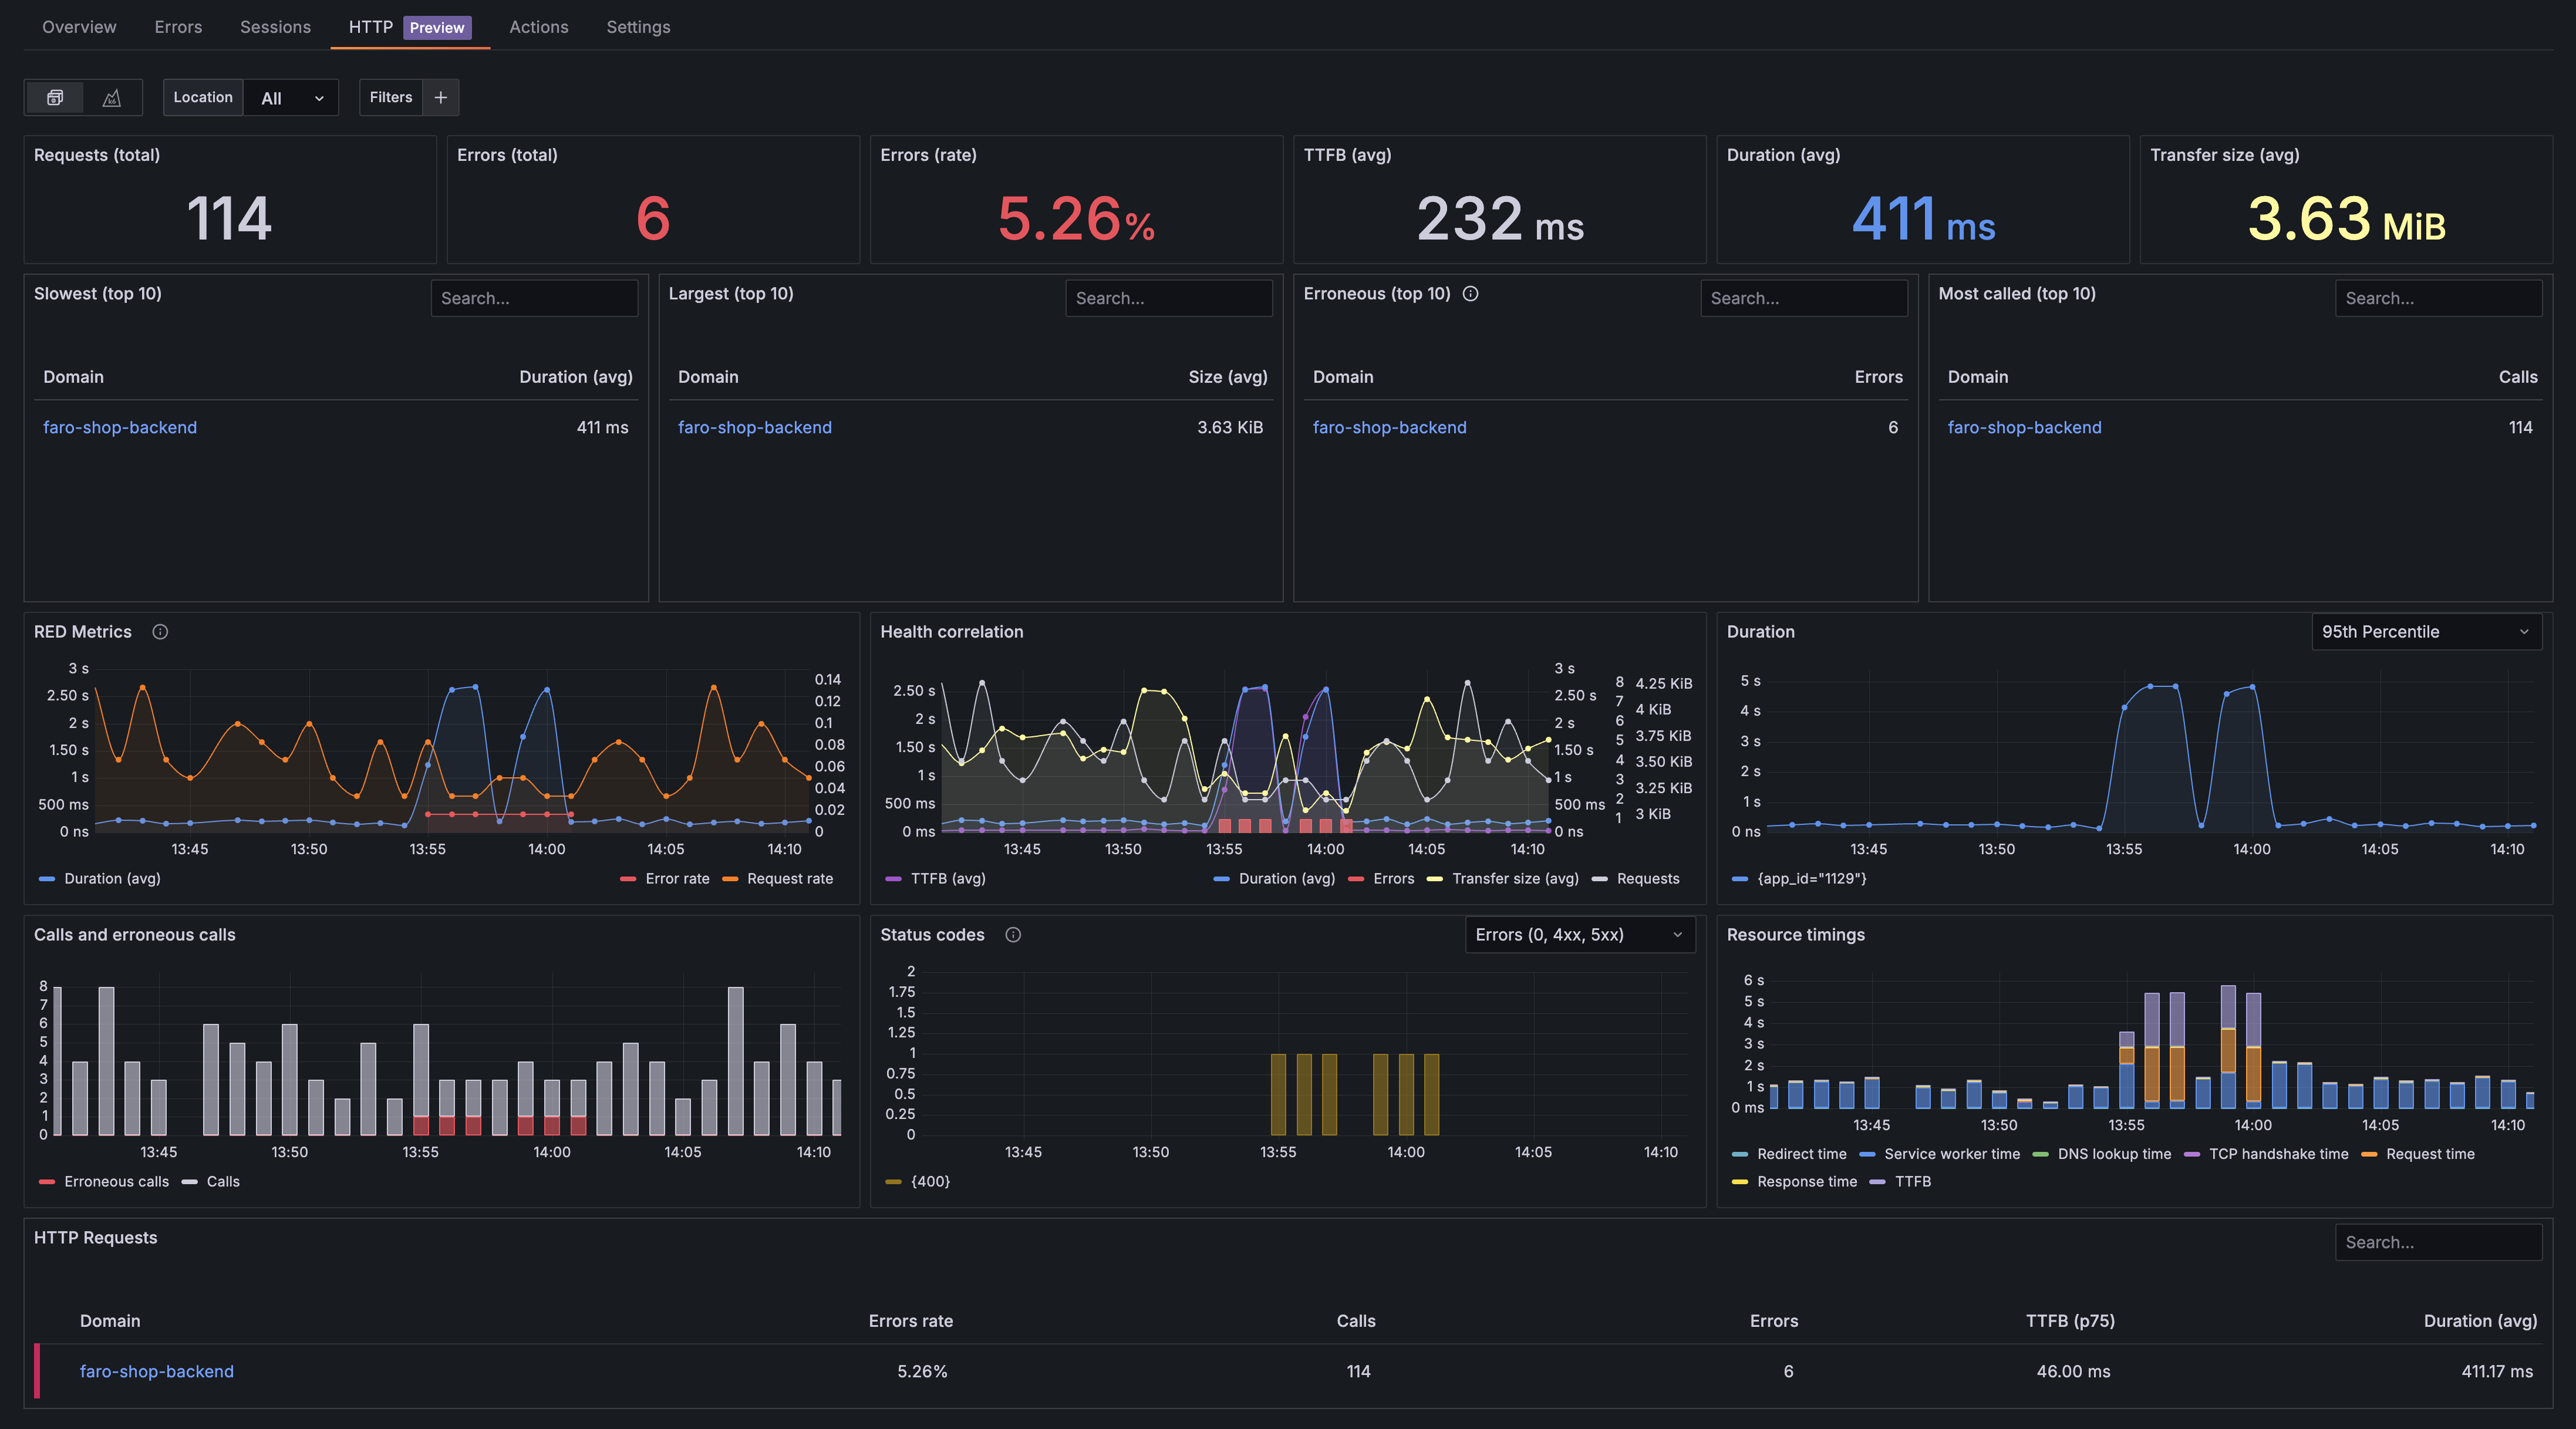Click the {400} legend color swatch
Viewport: 2576px width, 1429px height.
[x=893, y=1181]
